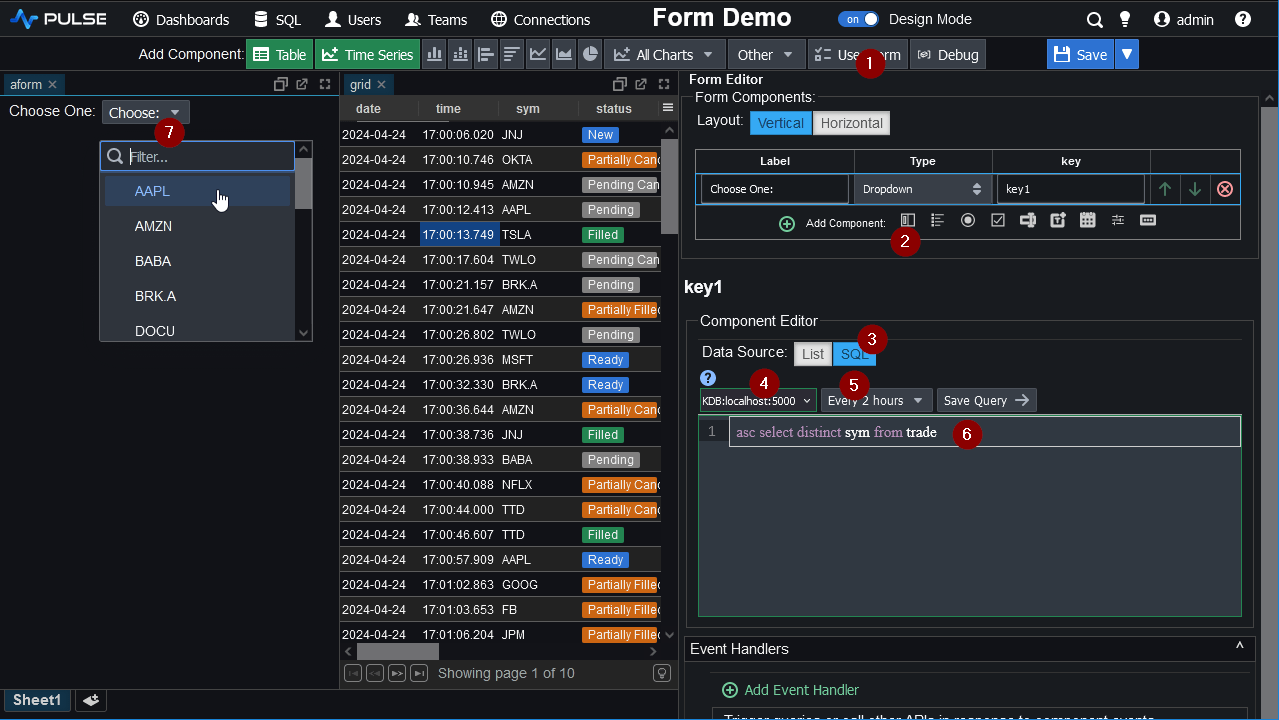Viewport: 1279px width, 720px height.
Task: Open the Dashboards menu
Action: [x=181, y=20]
